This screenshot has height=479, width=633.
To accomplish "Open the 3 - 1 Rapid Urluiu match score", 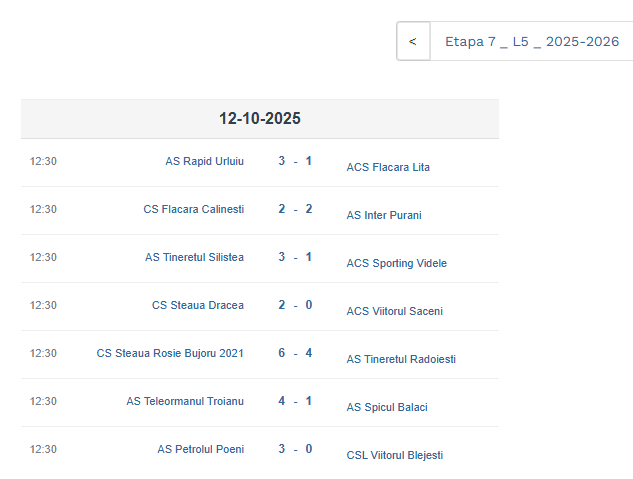I will coord(295,161).
